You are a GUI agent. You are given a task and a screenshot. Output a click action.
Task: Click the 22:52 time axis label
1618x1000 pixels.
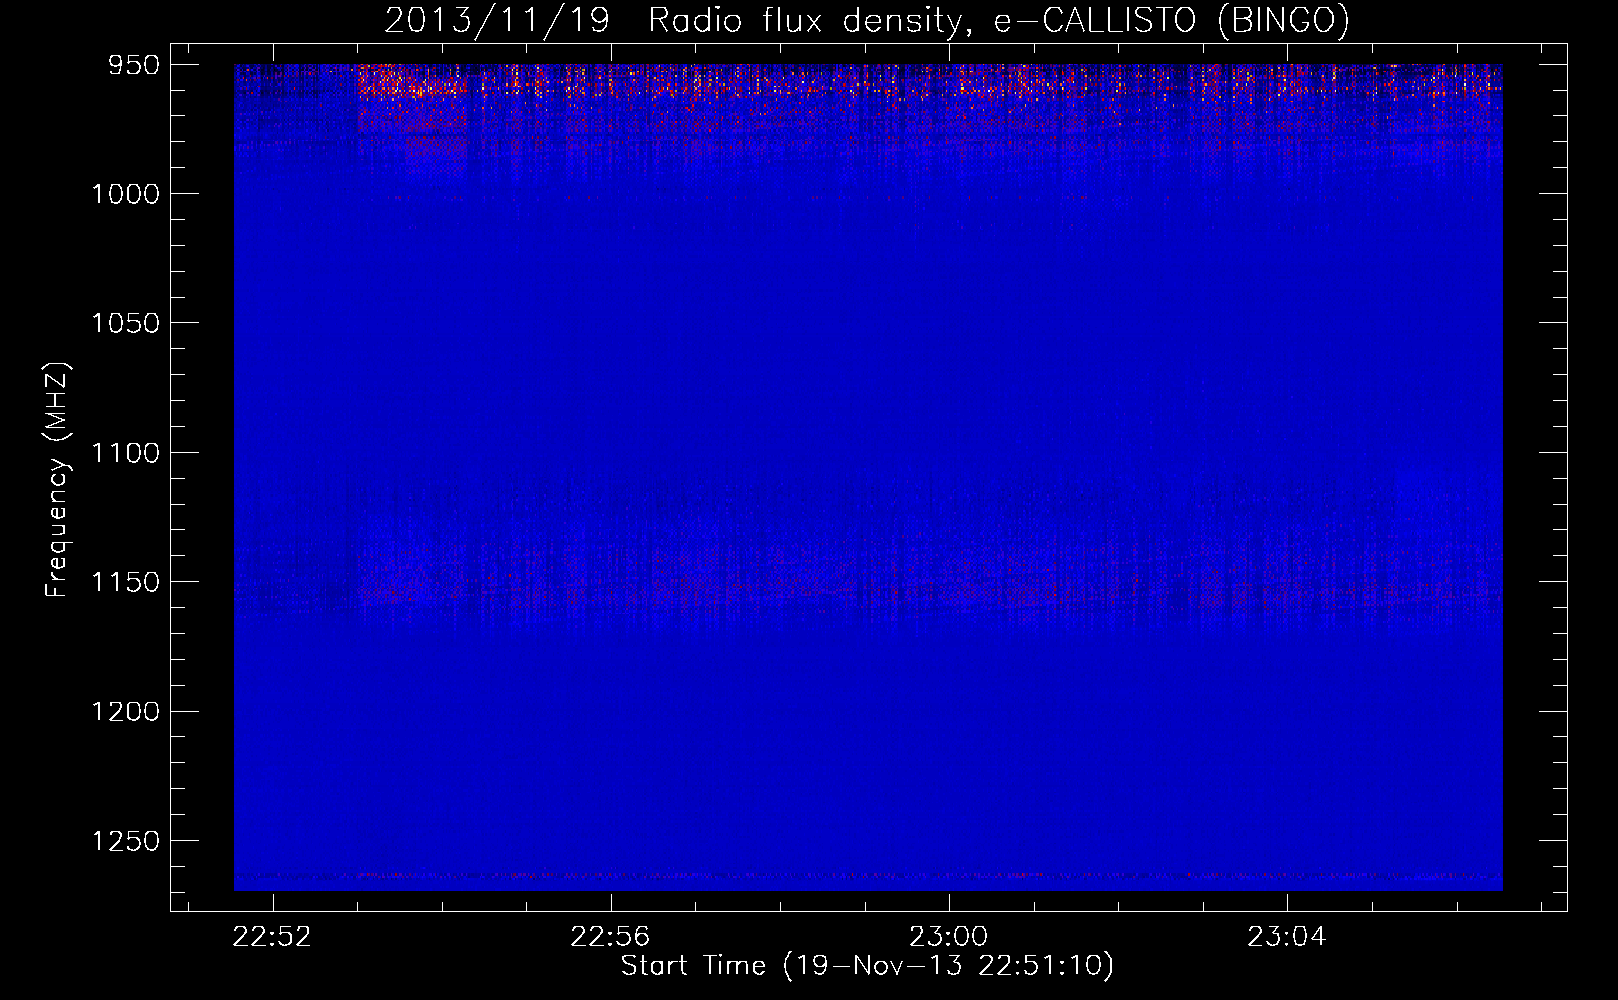(272, 937)
